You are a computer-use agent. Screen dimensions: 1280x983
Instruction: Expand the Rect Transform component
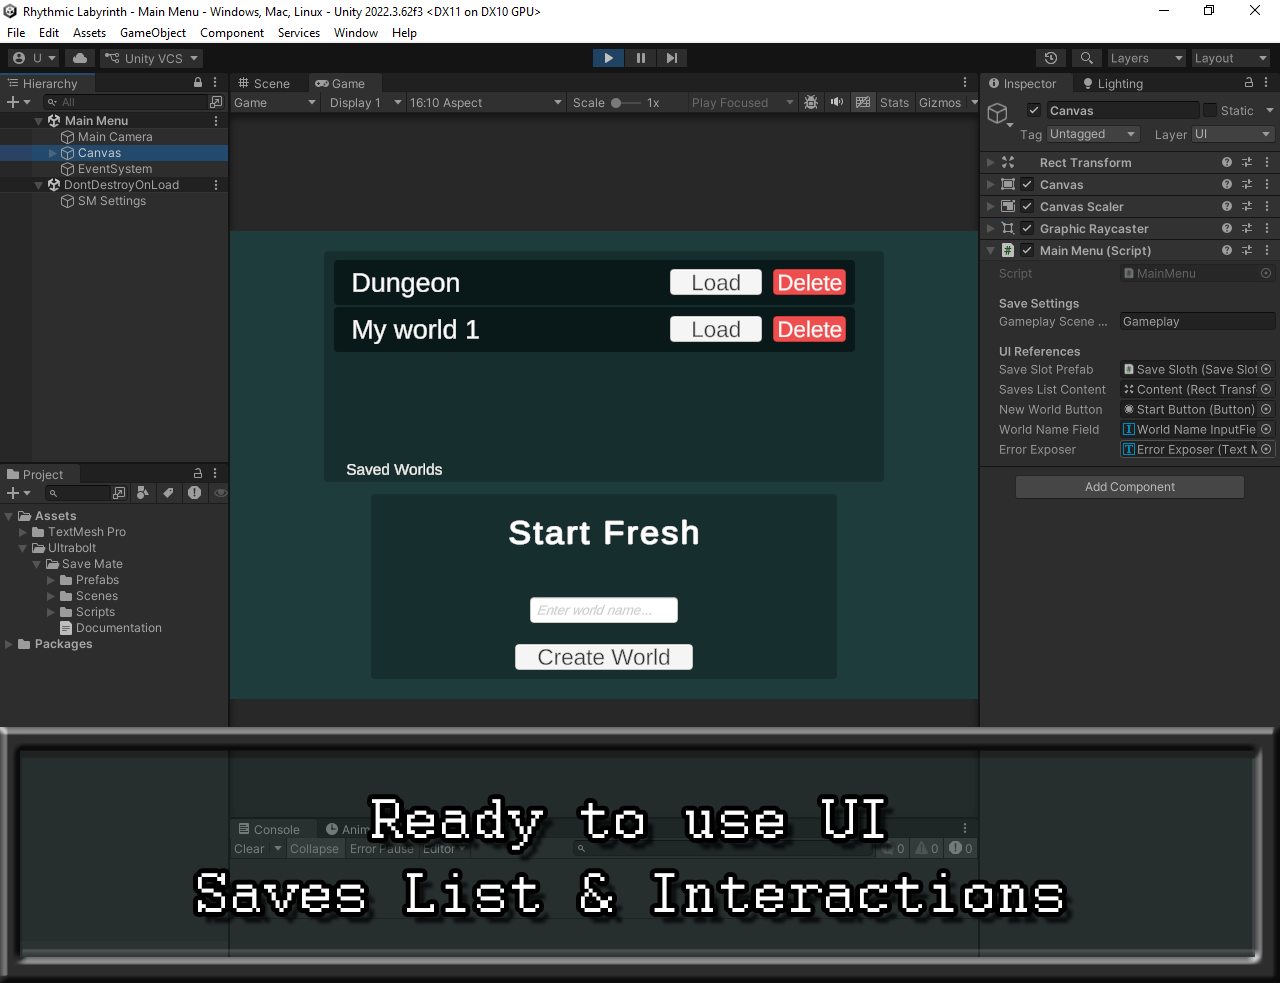tap(991, 162)
